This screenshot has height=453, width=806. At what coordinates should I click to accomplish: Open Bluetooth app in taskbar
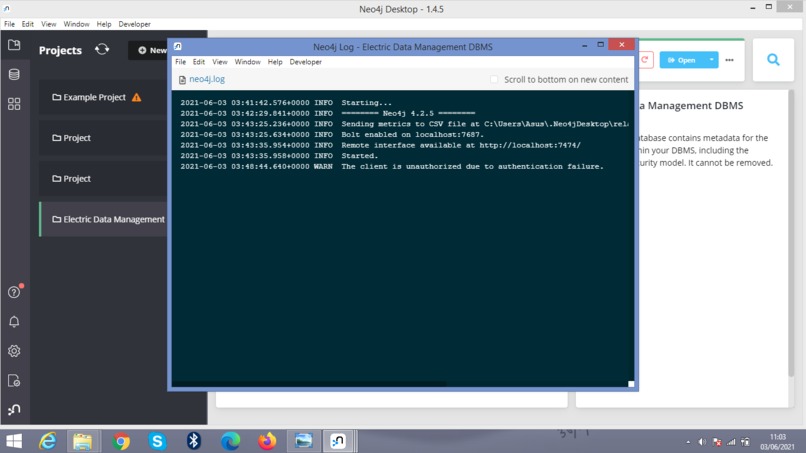pos(193,441)
